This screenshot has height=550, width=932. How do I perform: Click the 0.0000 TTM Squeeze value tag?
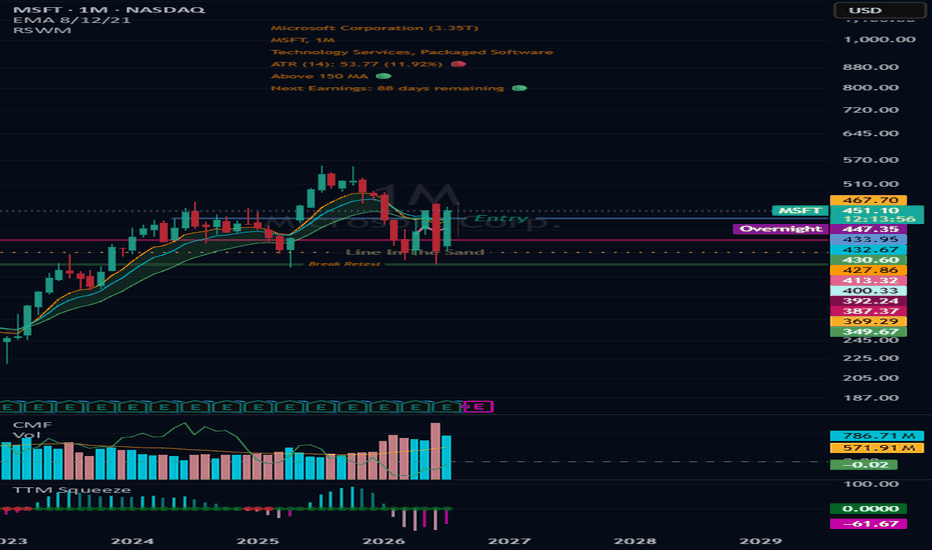tap(868, 508)
